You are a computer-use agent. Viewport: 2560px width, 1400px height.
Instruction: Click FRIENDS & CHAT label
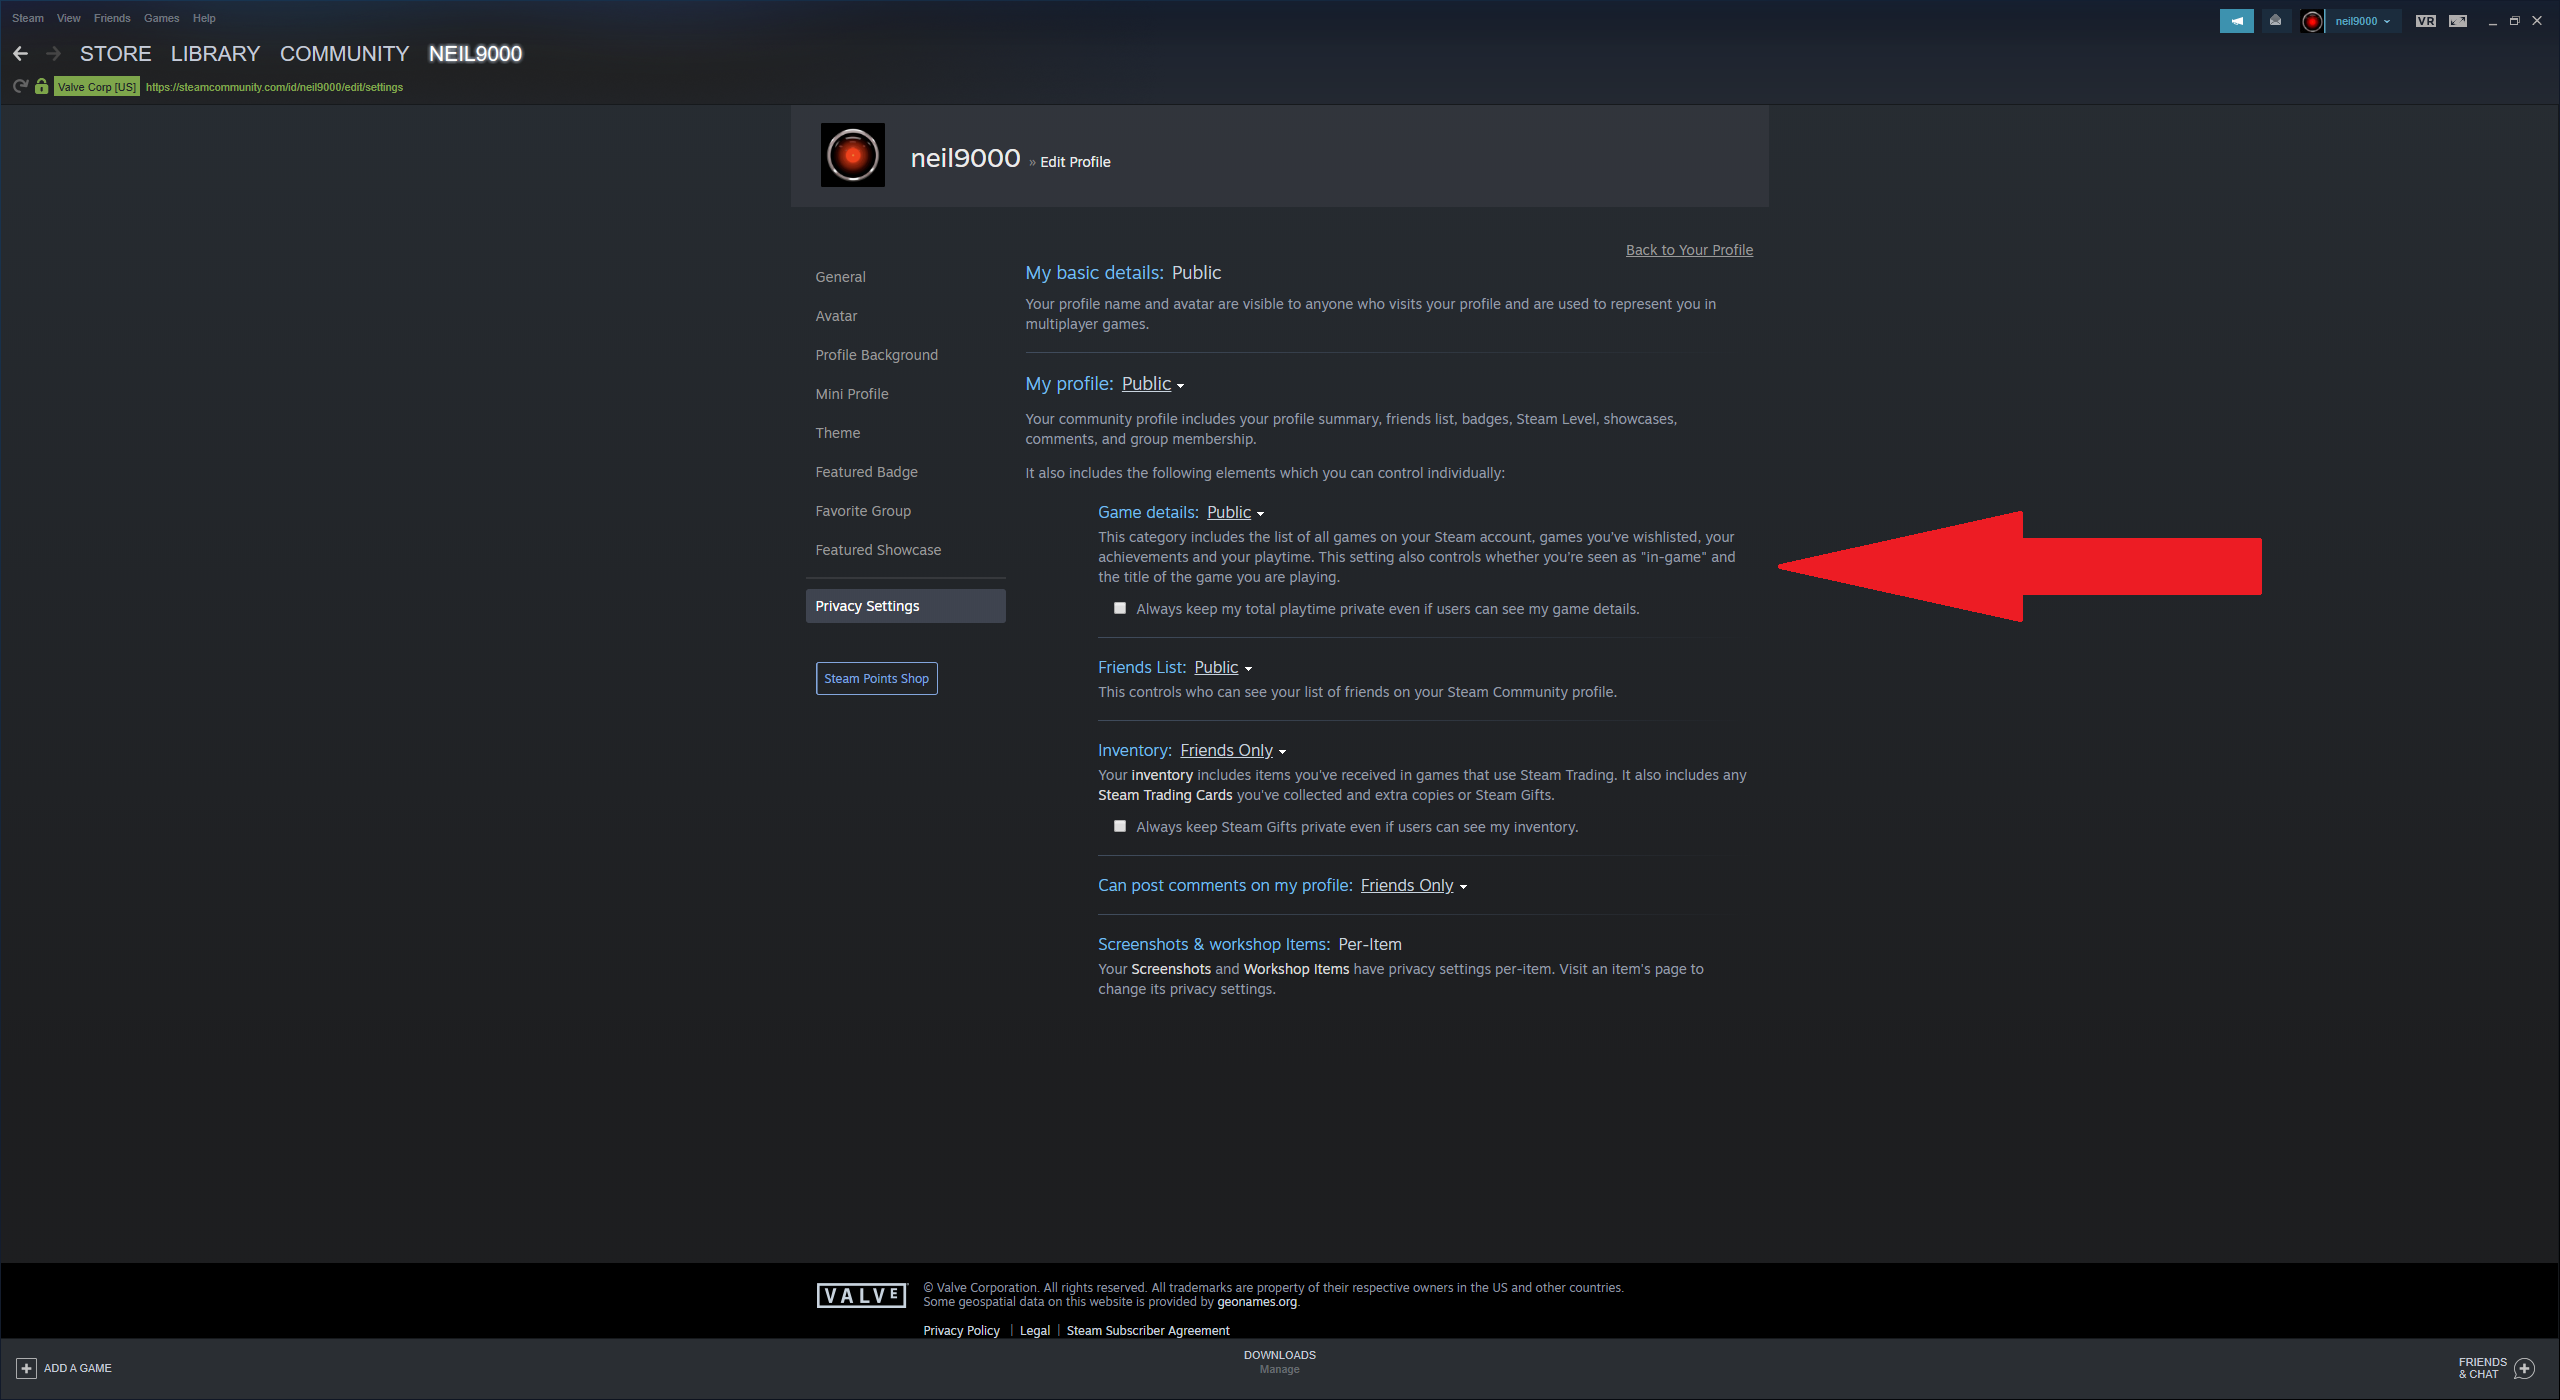point(2482,1368)
